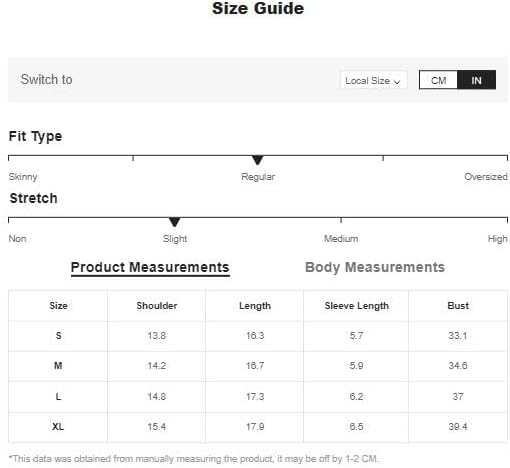The height and width of the screenshot is (468, 510).
Task: Click the Length column header
Action: point(255,306)
